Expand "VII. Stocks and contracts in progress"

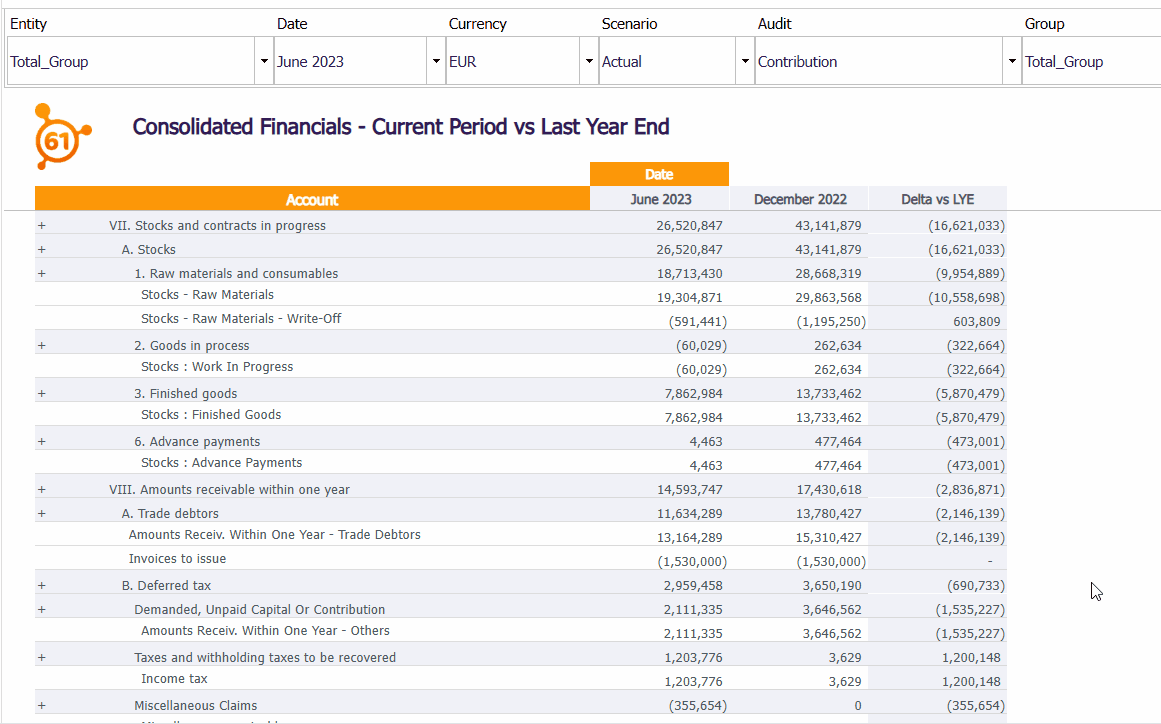tap(41, 225)
